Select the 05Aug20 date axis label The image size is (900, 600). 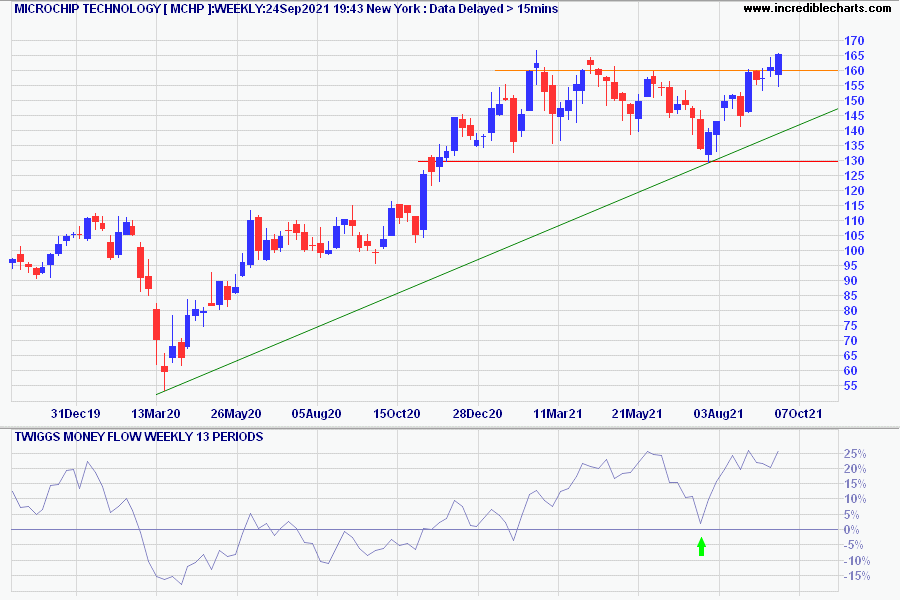[316, 414]
